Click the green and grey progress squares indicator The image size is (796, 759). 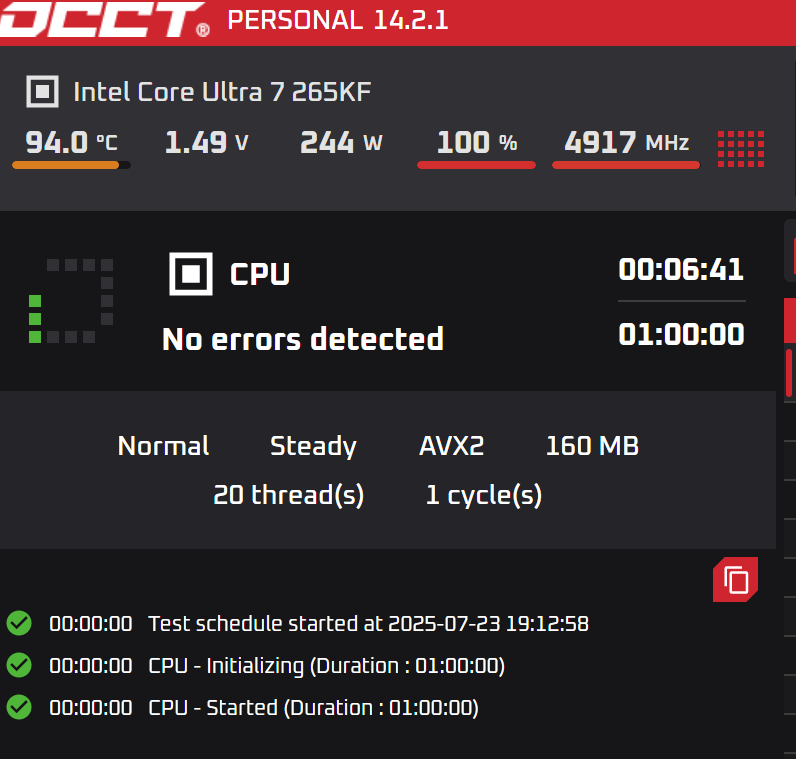click(x=71, y=301)
